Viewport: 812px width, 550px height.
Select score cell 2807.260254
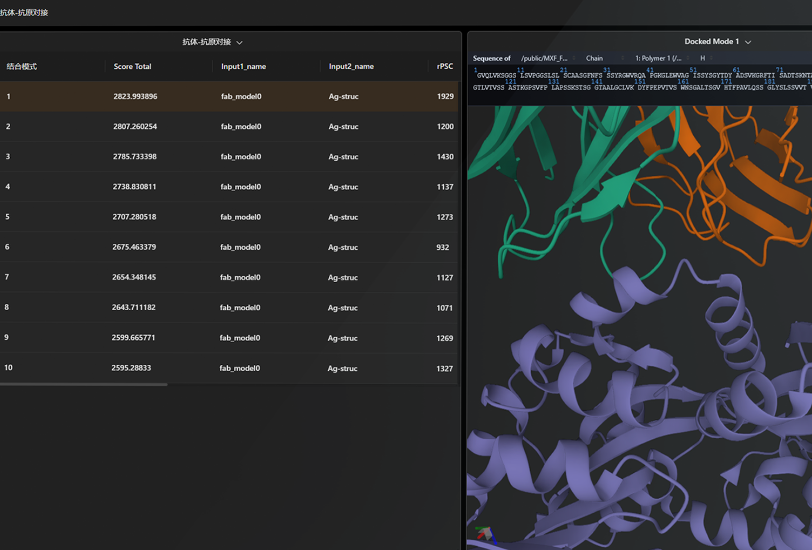pos(135,126)
